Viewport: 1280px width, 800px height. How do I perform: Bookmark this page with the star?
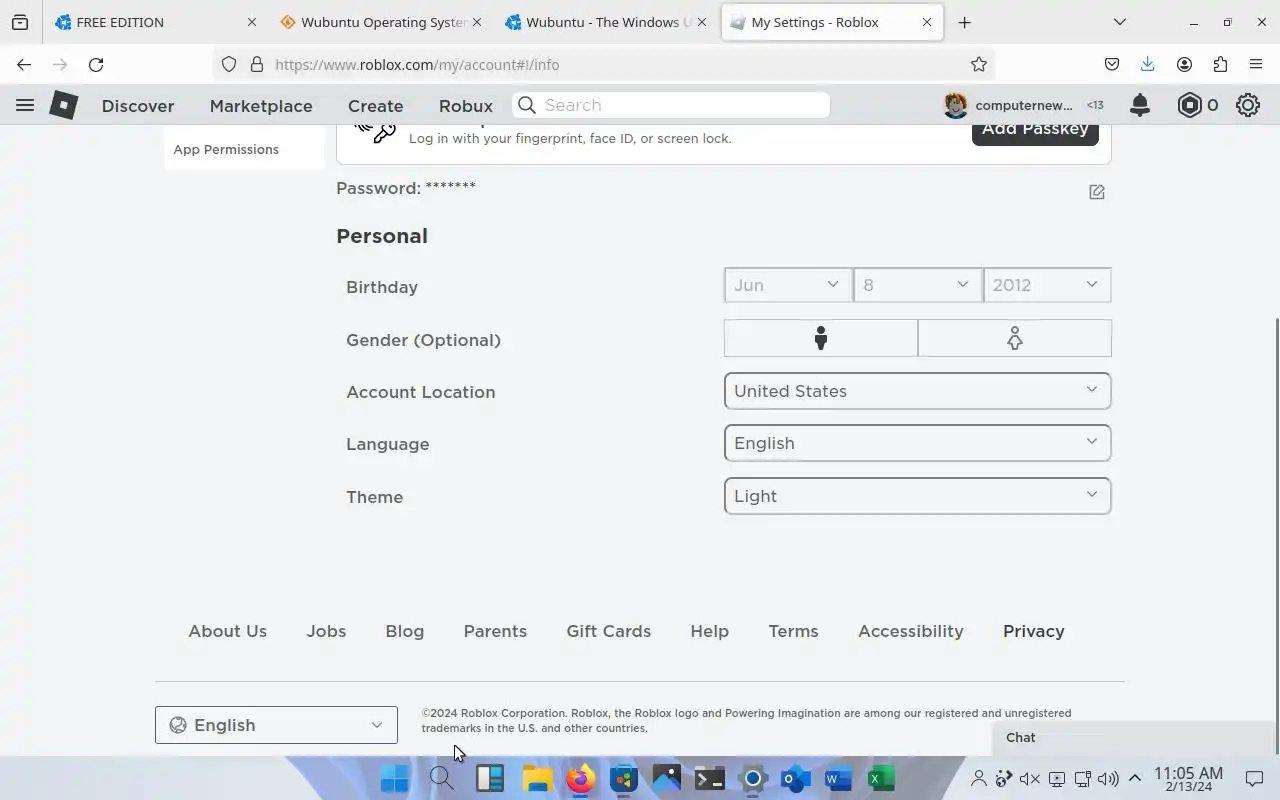(x=979, y=64)
